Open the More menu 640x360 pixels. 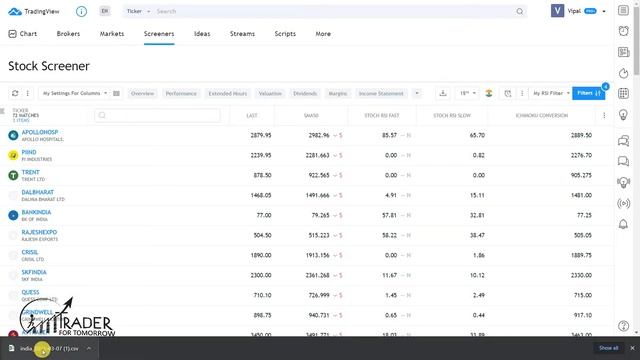click(x=323, y=34)
